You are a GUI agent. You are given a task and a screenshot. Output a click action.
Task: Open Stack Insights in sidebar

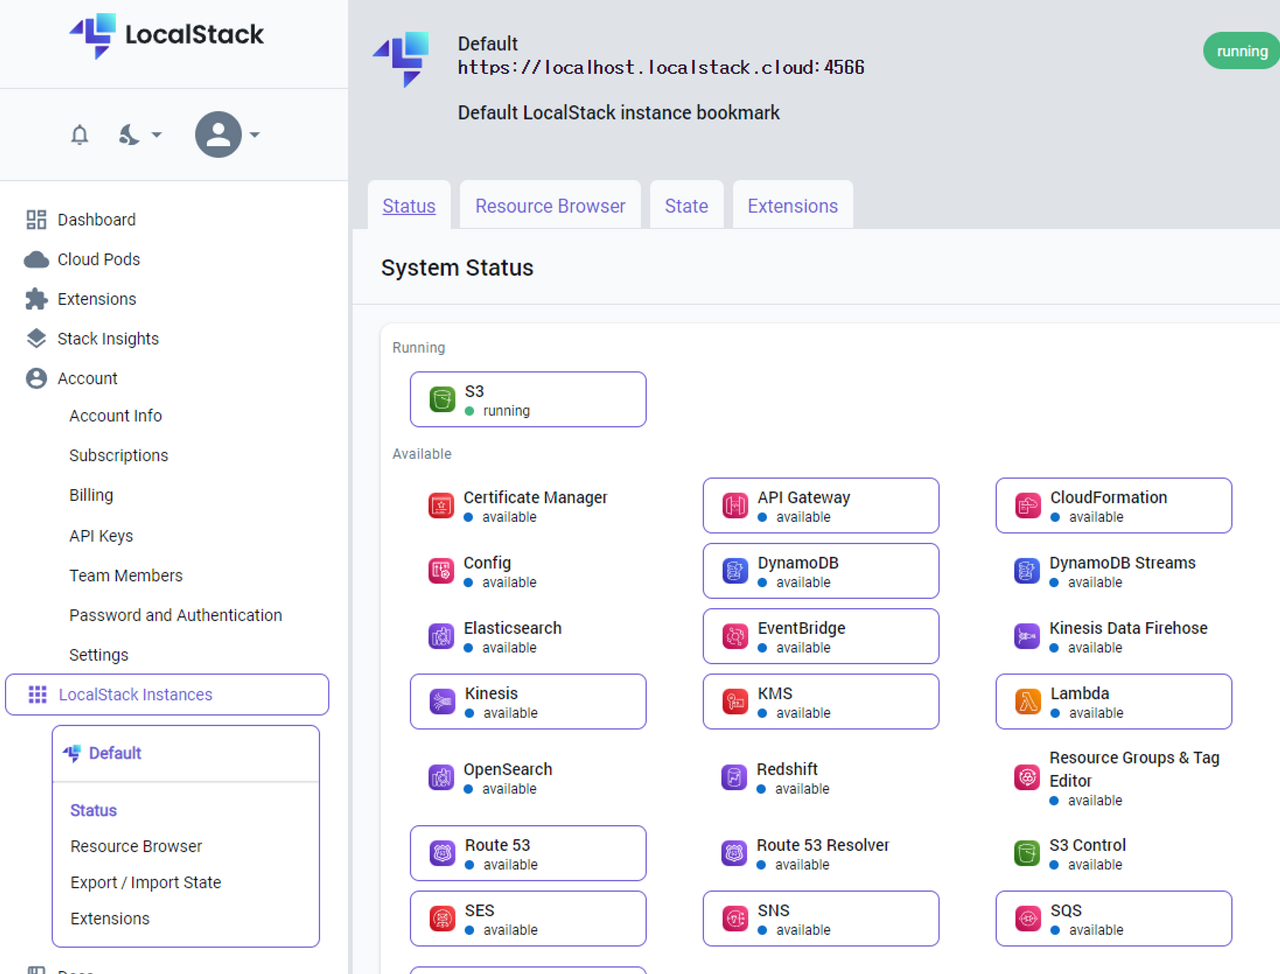pos(108,339)
